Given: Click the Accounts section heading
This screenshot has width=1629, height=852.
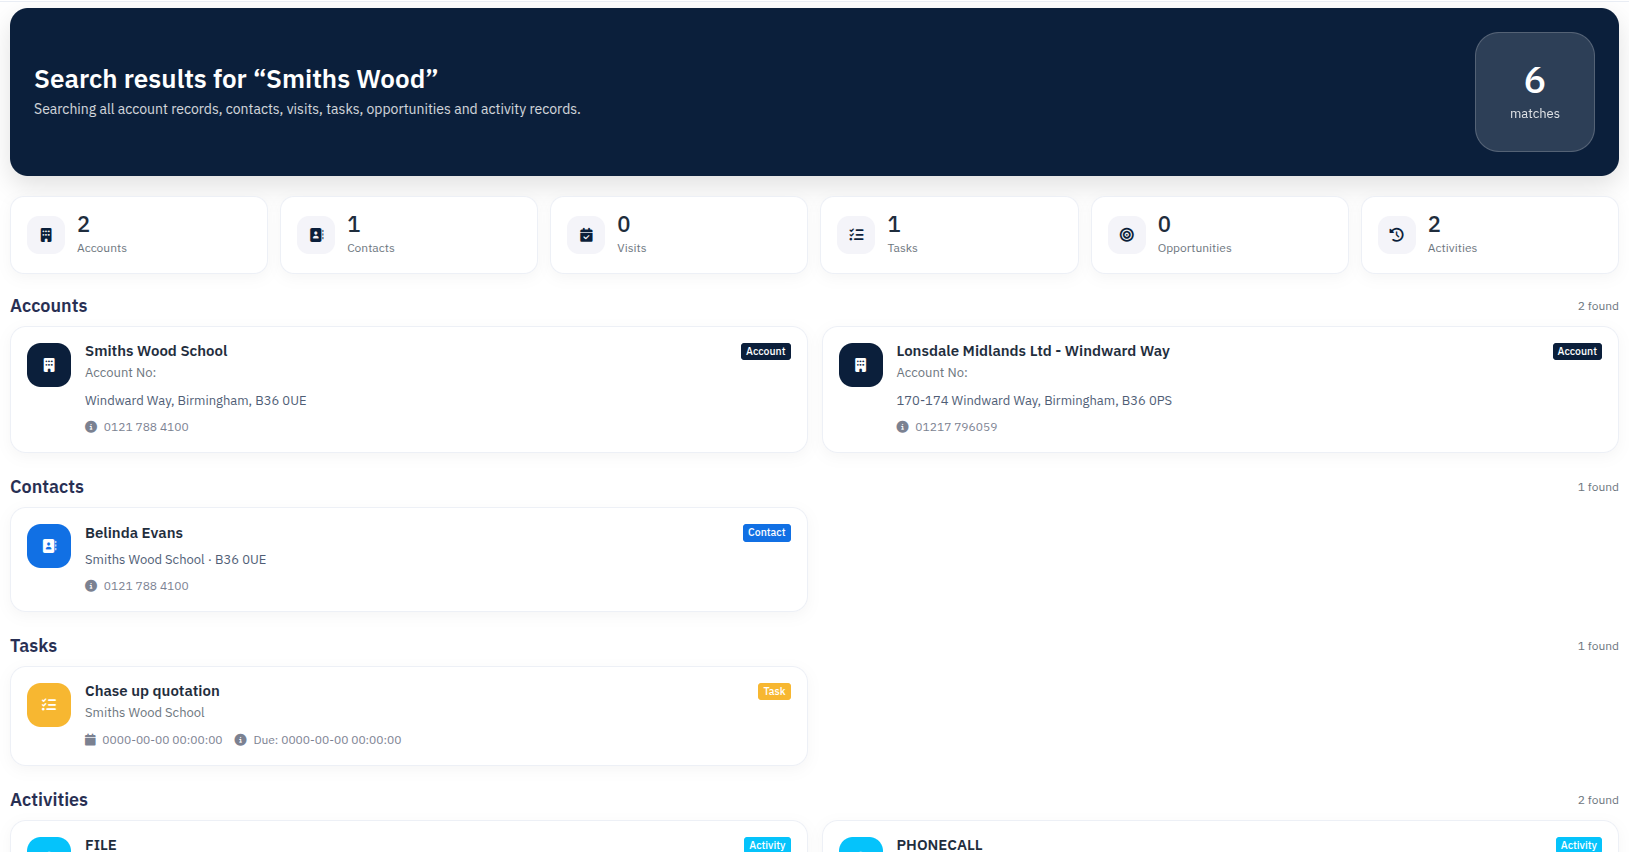Looking at the screenshot, I should 49,306.
